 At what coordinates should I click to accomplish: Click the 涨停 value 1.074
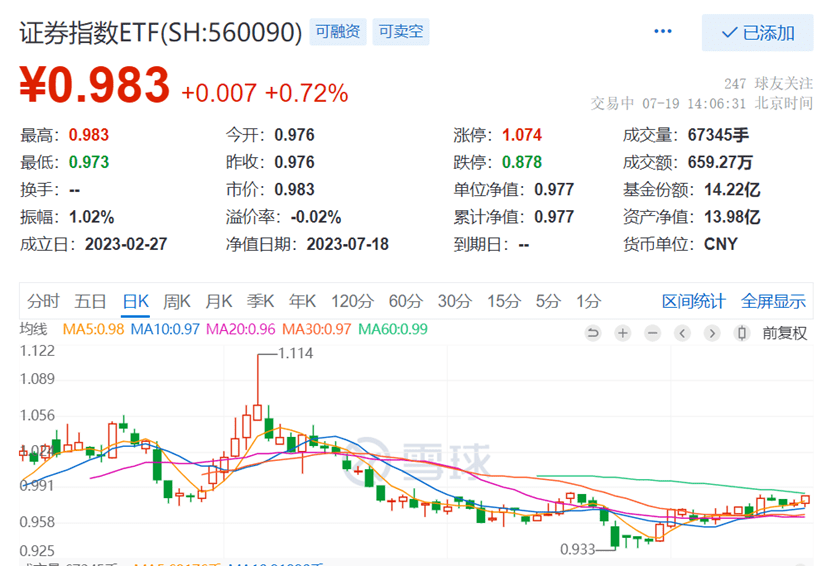click(x=522, y=135)
